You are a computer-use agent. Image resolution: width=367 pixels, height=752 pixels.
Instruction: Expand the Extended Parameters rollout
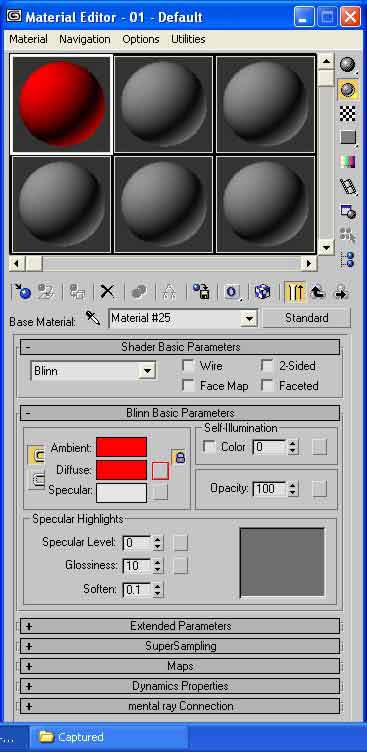pyautogui.click(x=180, y=625)
